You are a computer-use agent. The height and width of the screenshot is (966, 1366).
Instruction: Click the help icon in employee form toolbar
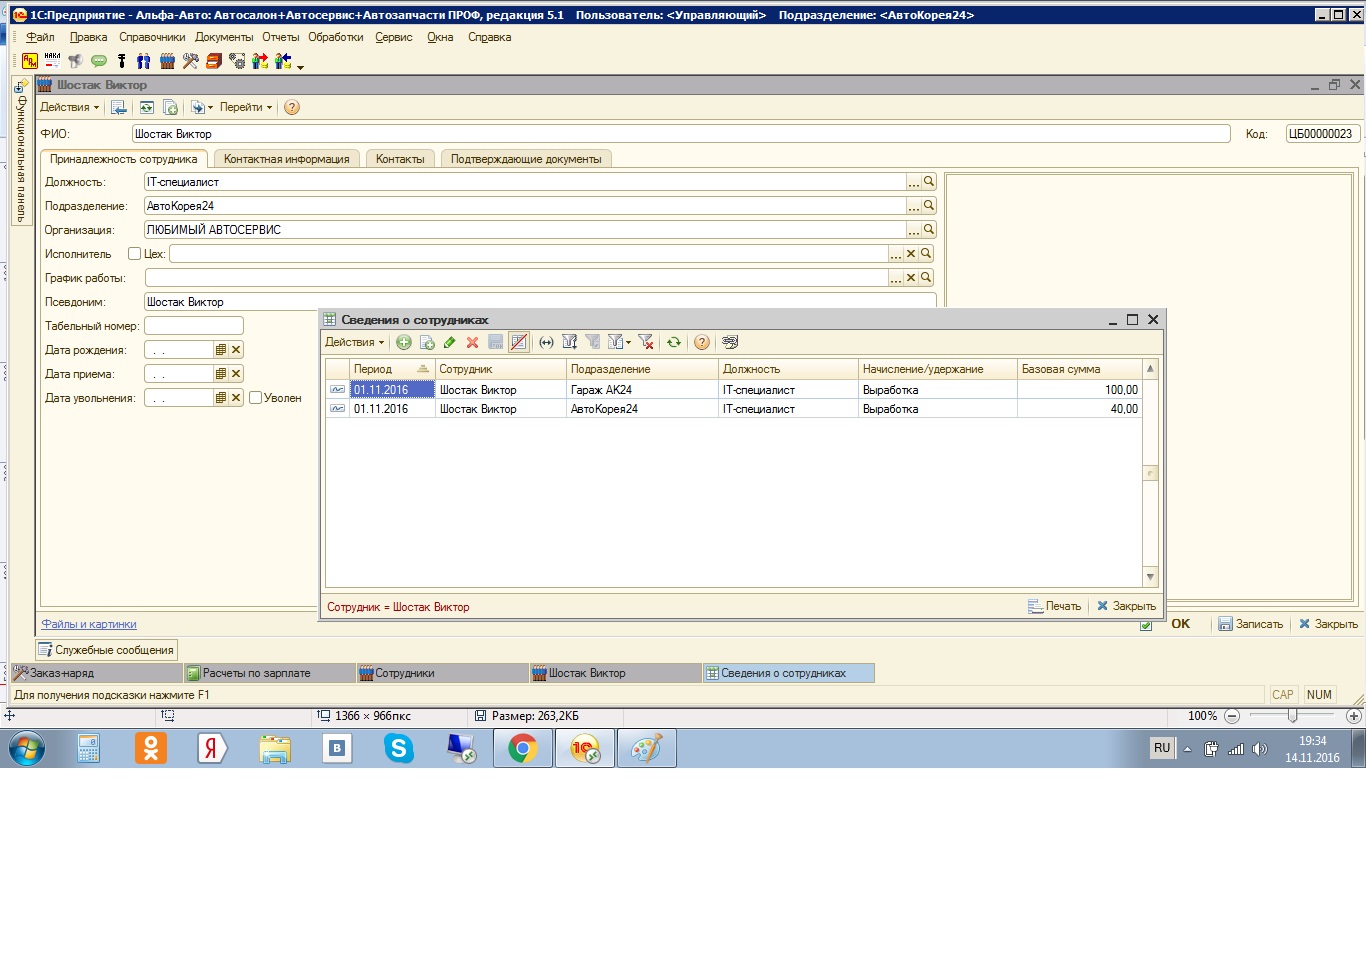pos(292,107)
